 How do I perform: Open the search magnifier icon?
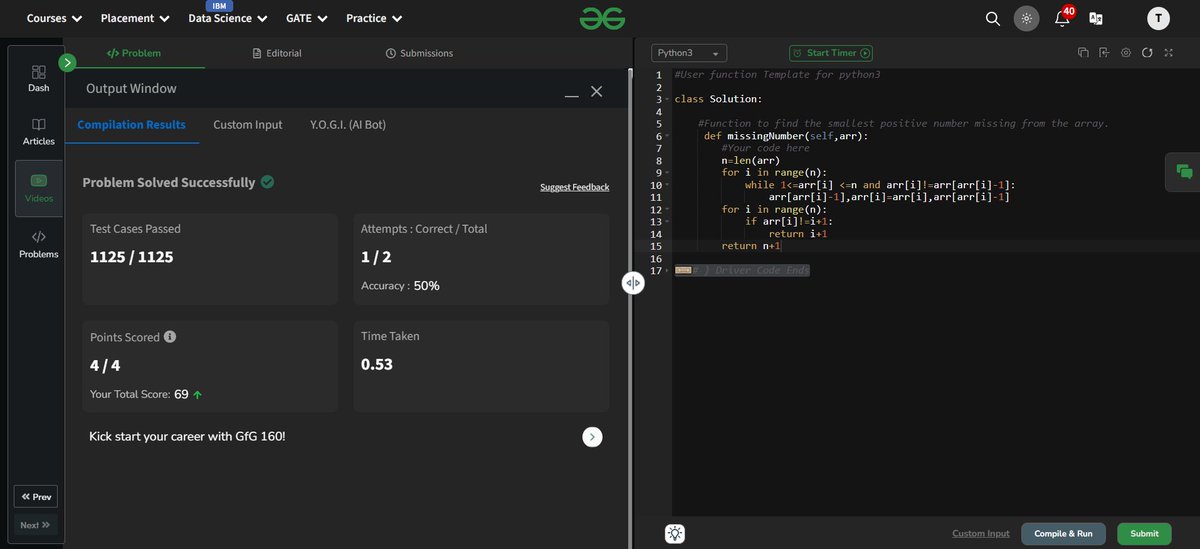pyautogui.click(x=992, y=18)
